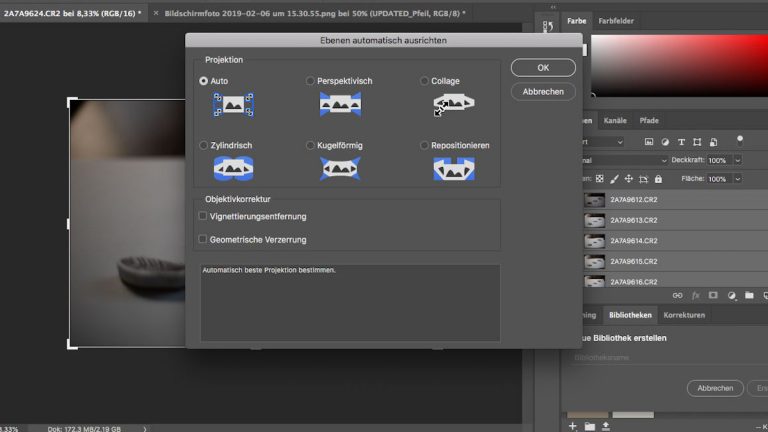This screenshot has width=768, height=432.
Task: Select the Zylindrisch projection radio button
Action: (204, 145)
